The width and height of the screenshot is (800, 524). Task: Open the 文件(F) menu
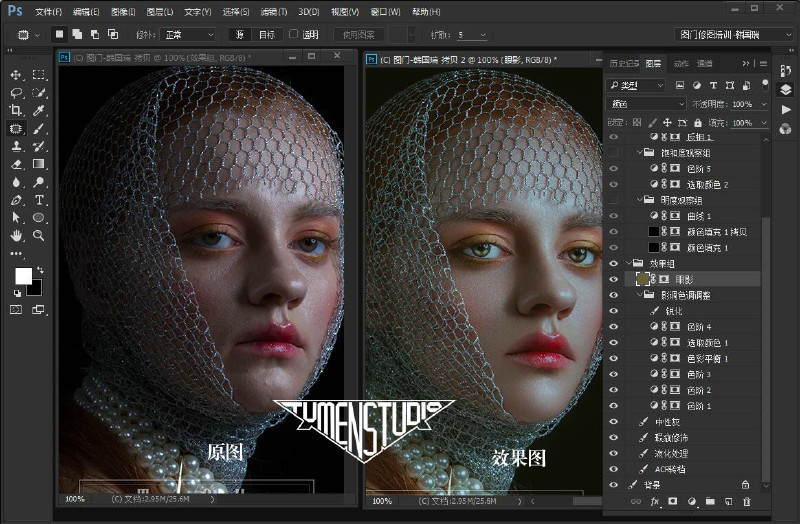pyautogui.click(x=48, y=12)
